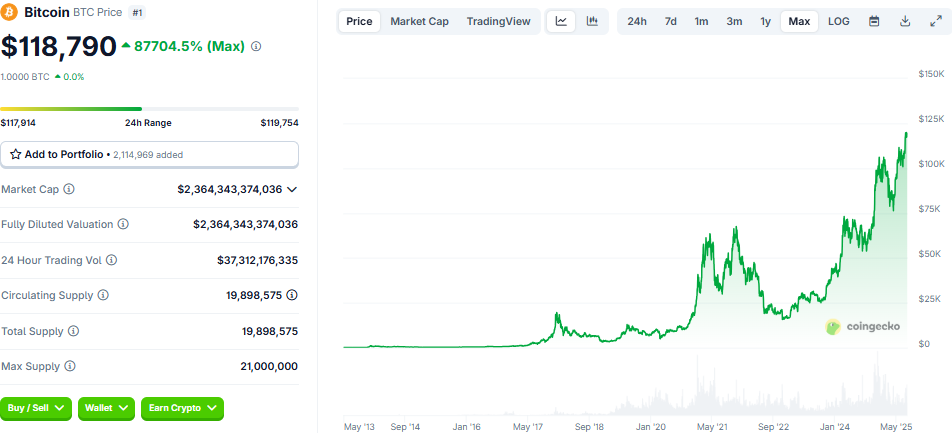Click the Total Supply 19,898,575 value

tap(270, 332)
